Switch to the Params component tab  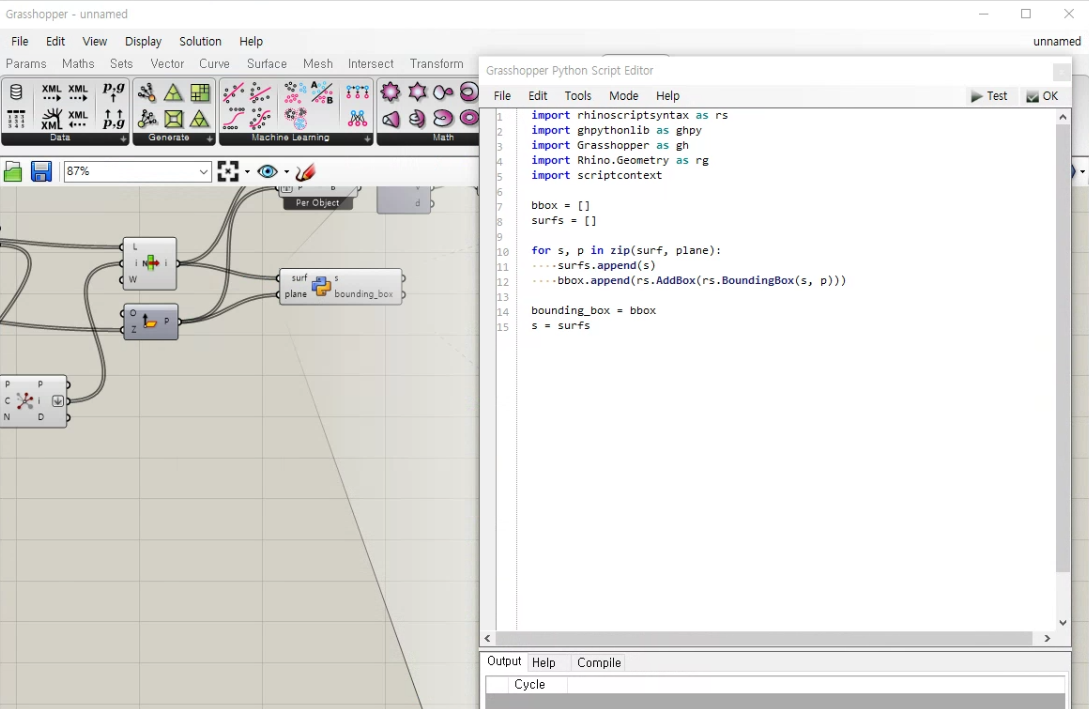[x=26, y=64]
